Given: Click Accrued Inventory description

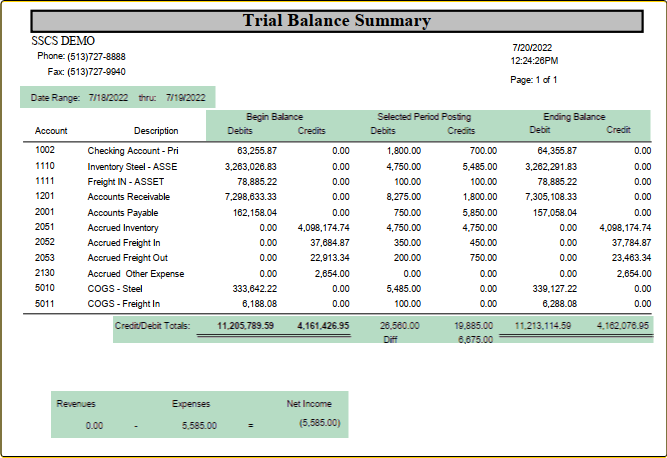Looking at the screenshot, I should (x=123, y=228).
